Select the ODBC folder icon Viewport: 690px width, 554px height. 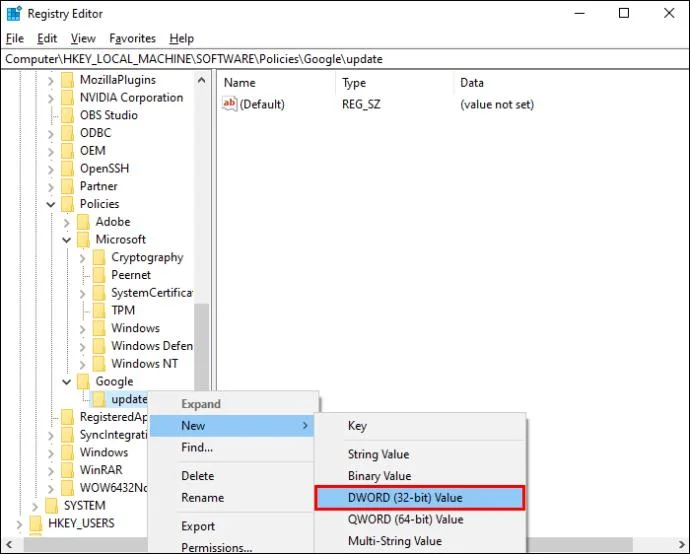(x=67, y=133)
